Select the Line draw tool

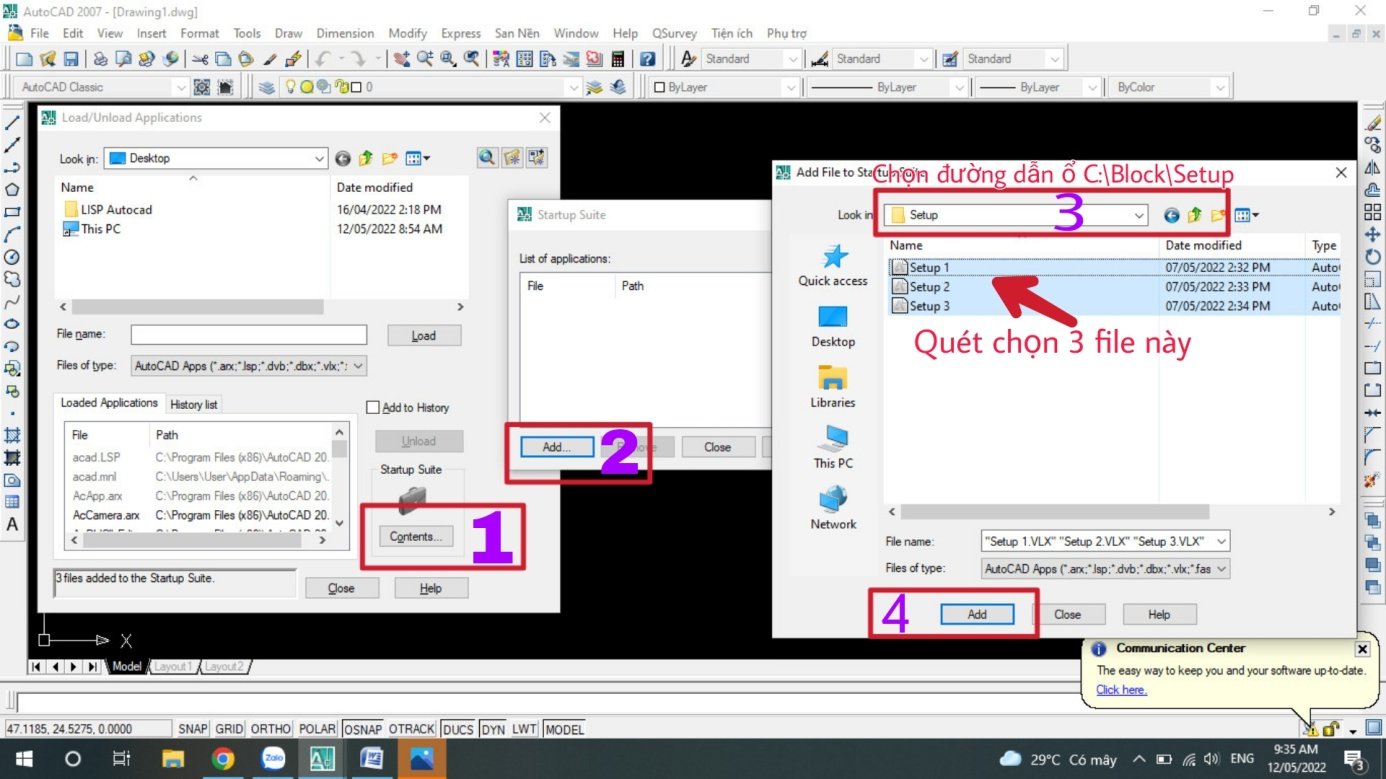(13, 123)
